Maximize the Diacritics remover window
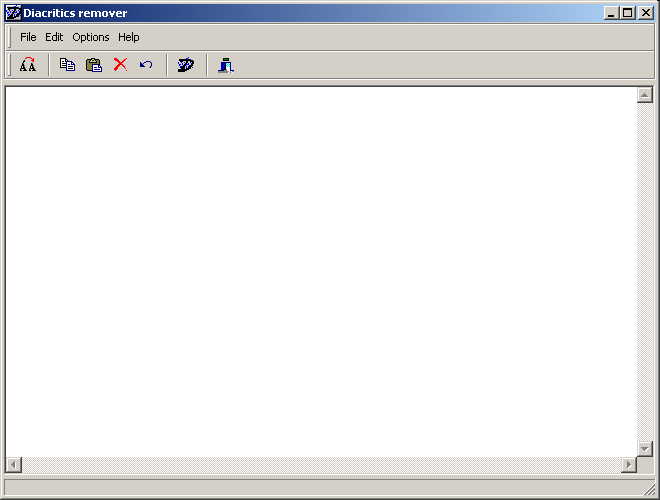The image size is (660, 500). pos(628,13)
